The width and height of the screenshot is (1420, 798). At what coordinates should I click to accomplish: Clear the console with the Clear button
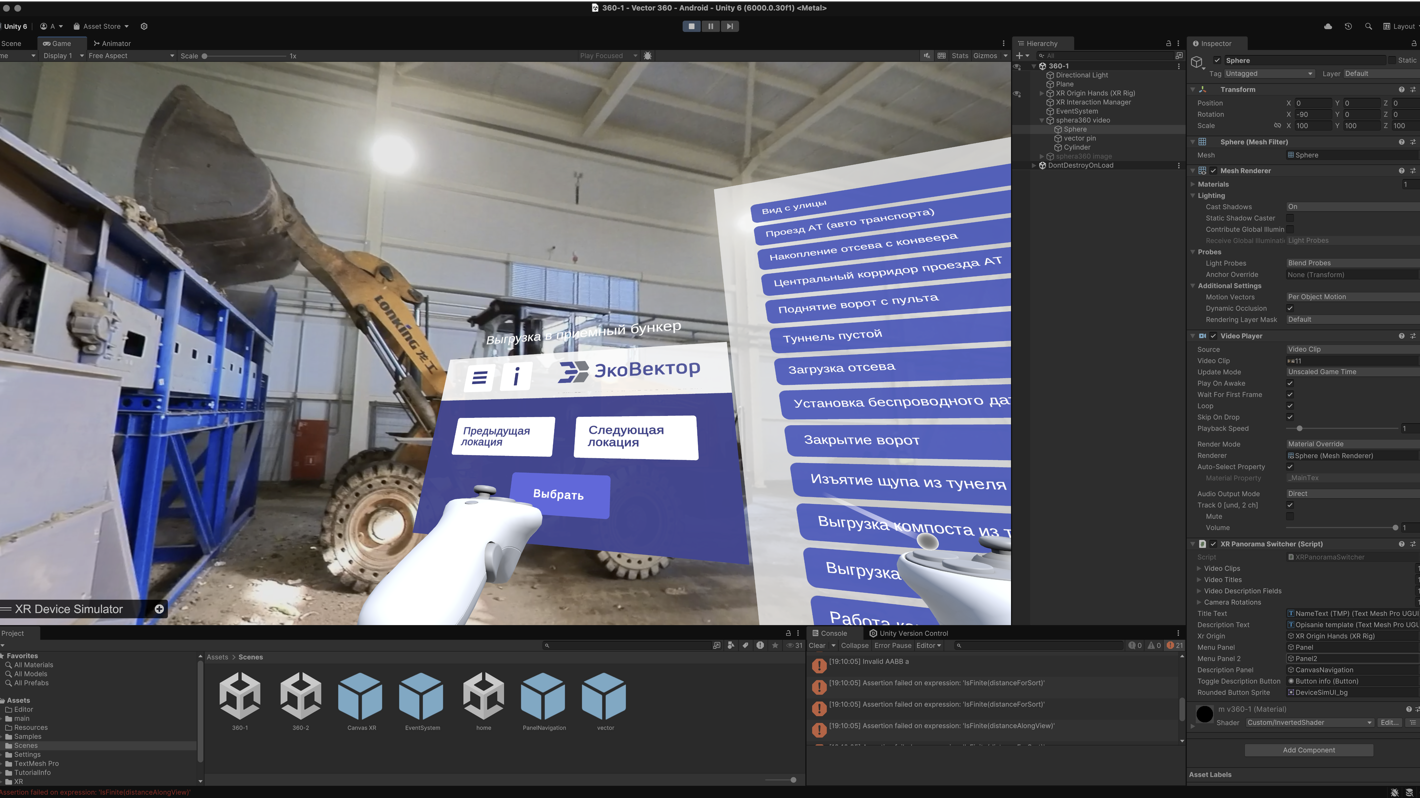click(x=817, y=646)
